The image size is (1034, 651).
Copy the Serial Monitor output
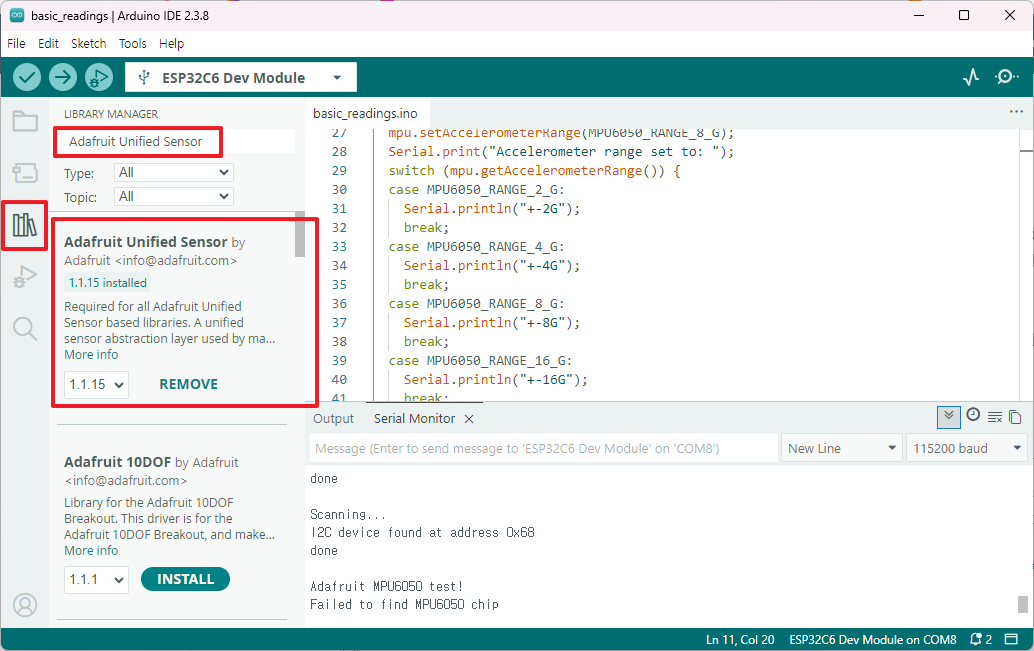pos(1016,417)
